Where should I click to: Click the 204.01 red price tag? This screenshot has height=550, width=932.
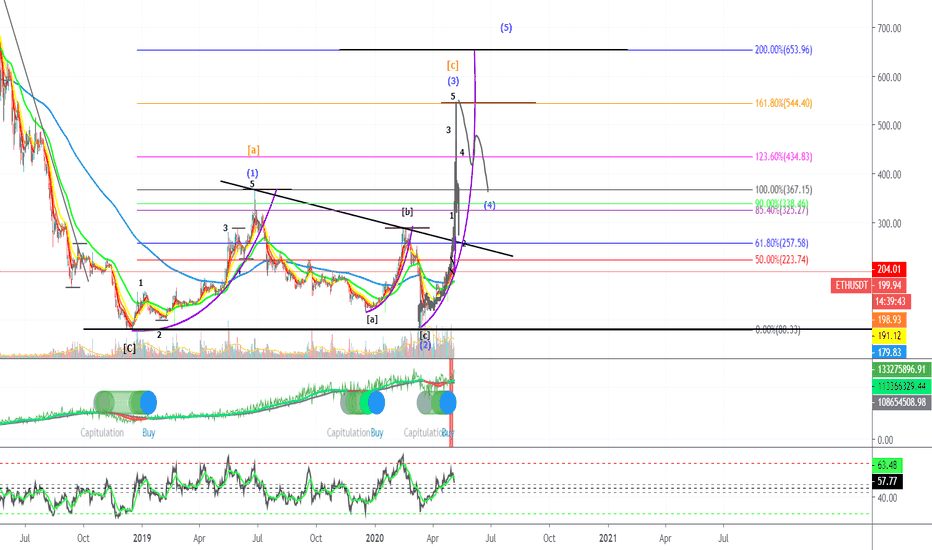[x=889, y=269]
